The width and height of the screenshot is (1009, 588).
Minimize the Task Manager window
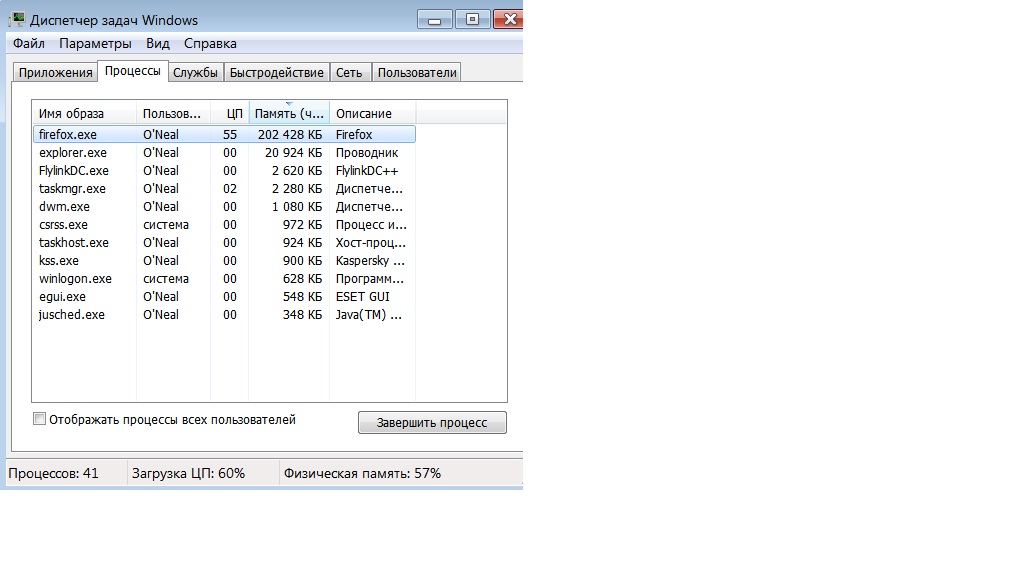[x=434, y=19]
